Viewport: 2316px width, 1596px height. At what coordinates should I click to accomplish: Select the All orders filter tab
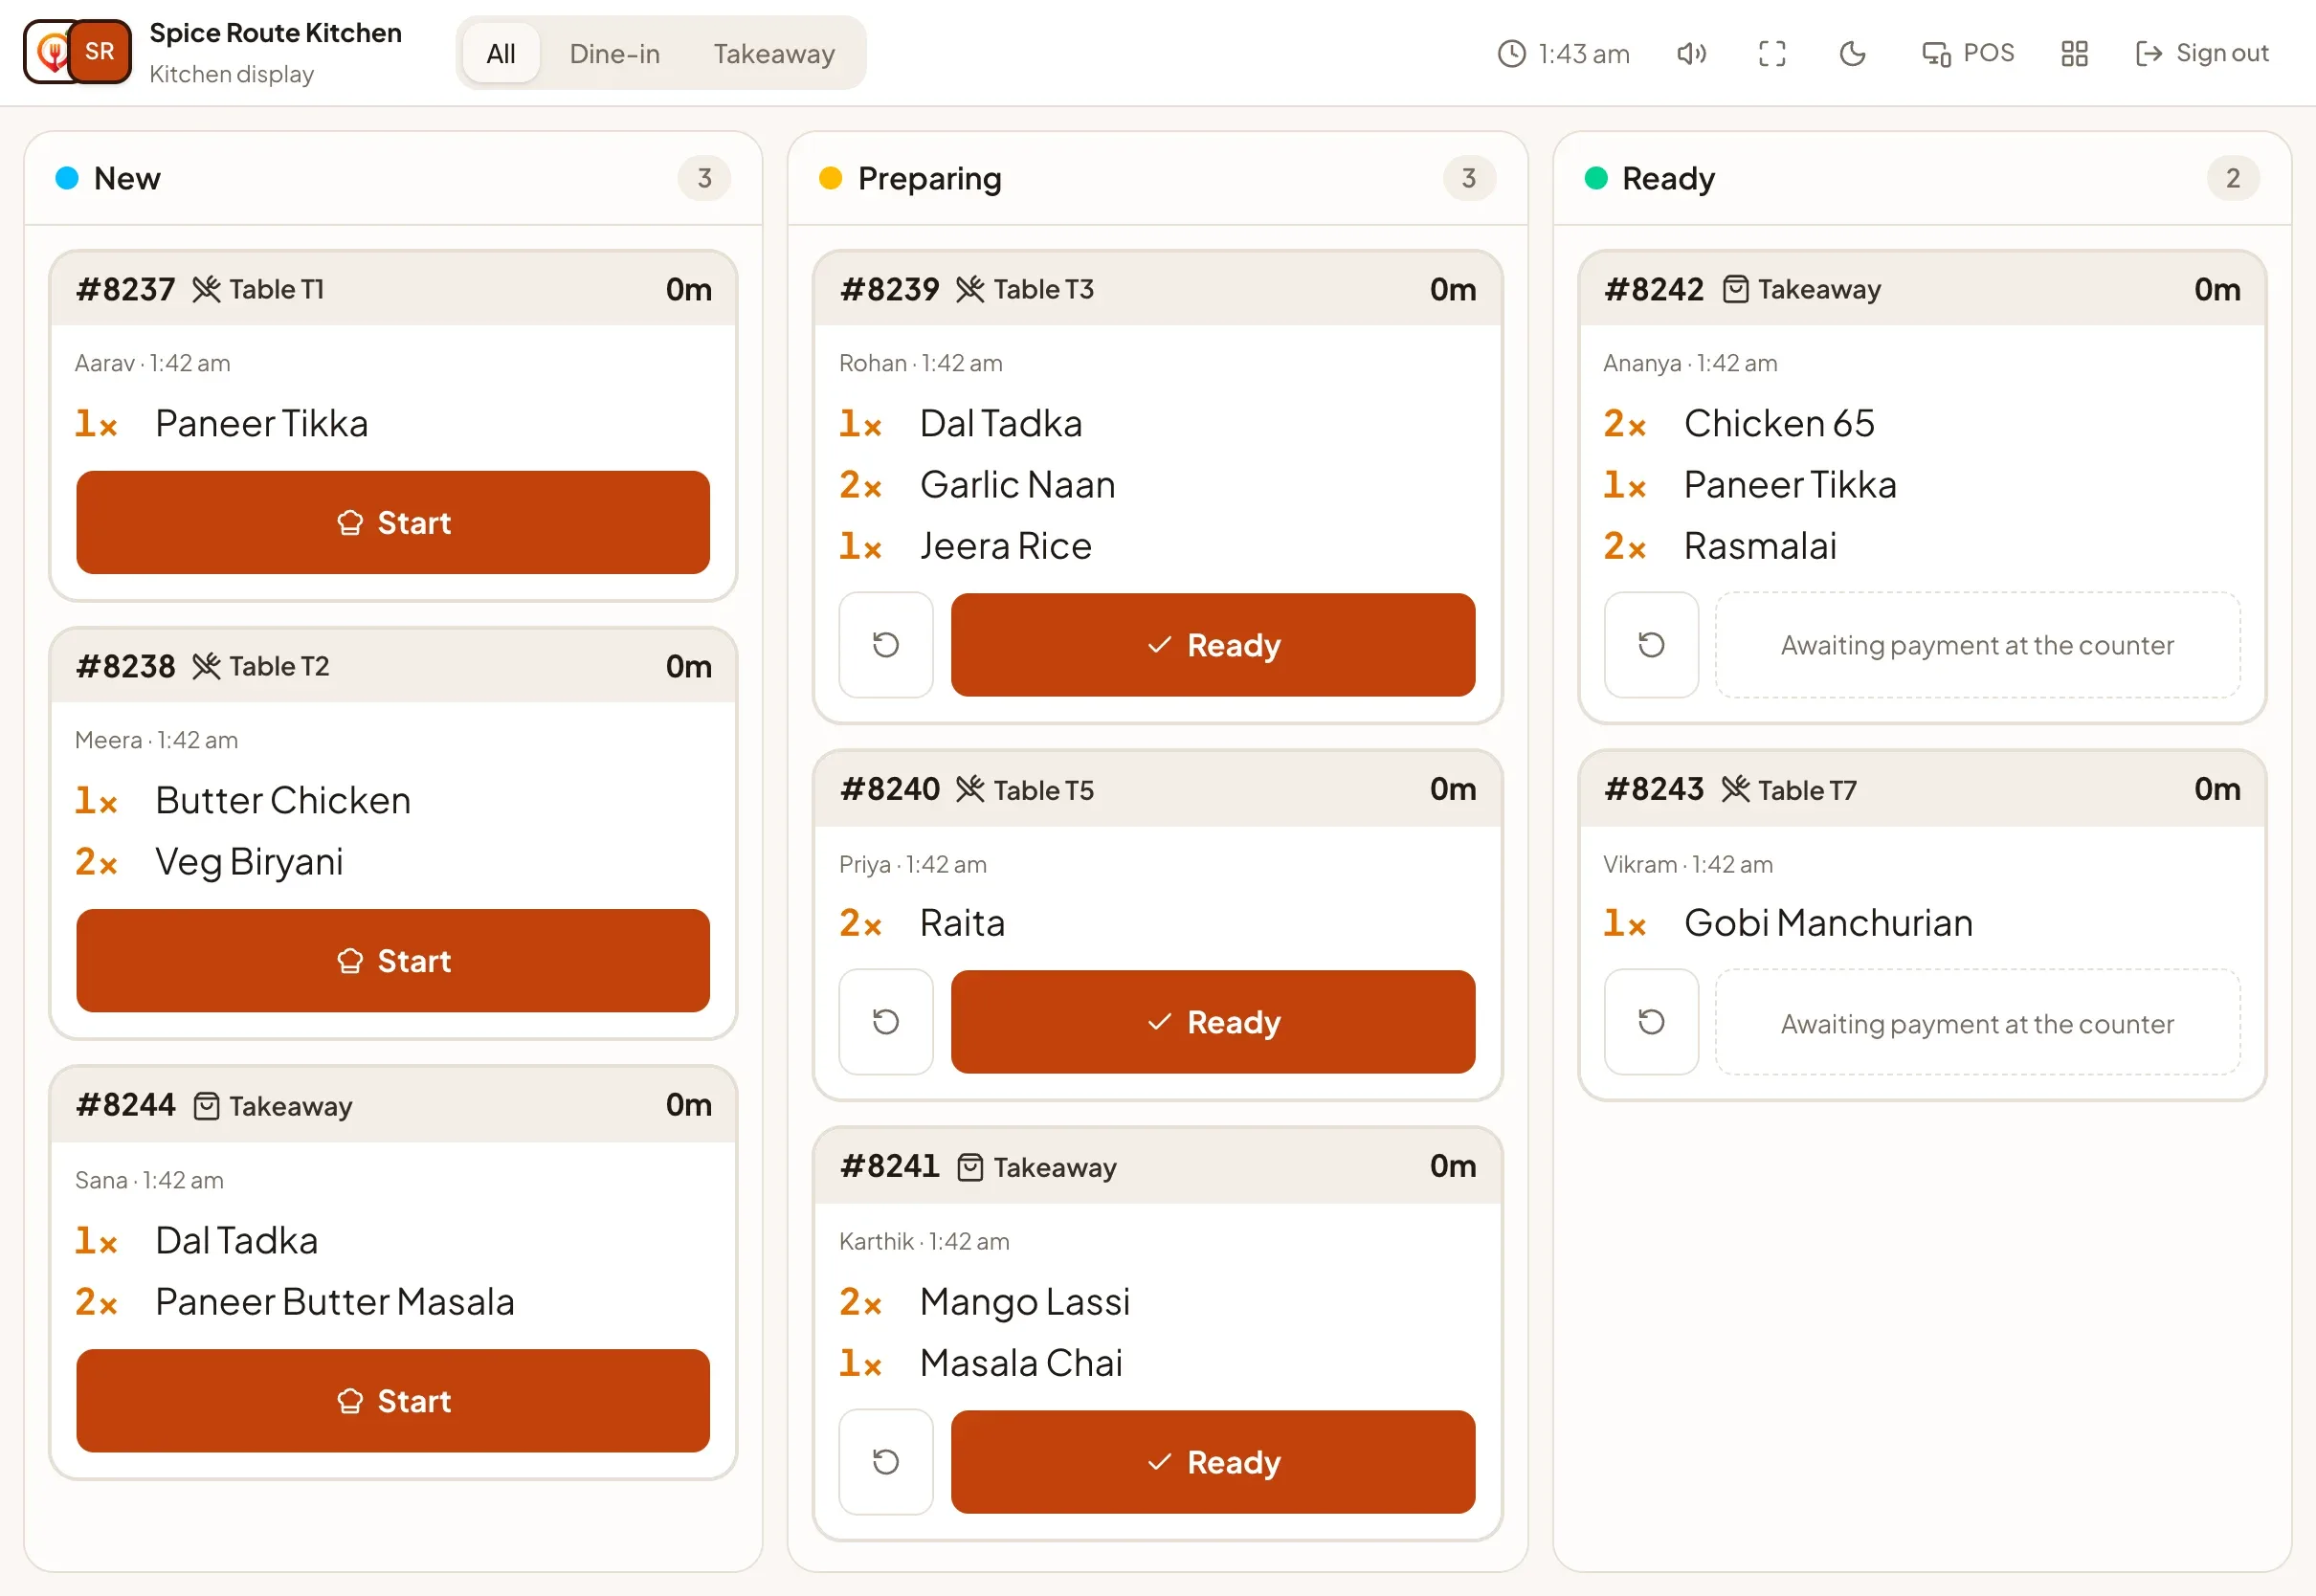click(x=500, y=53)
